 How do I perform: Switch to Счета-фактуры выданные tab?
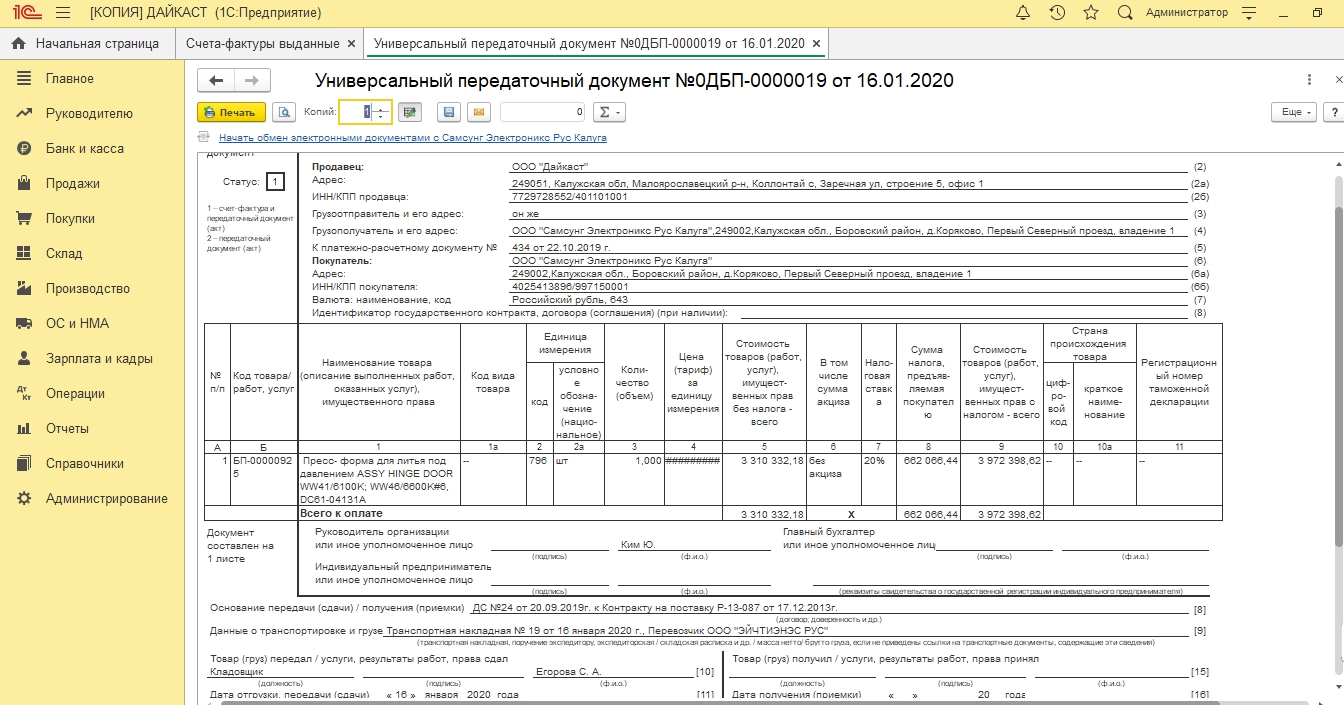[x=263, y=44]
